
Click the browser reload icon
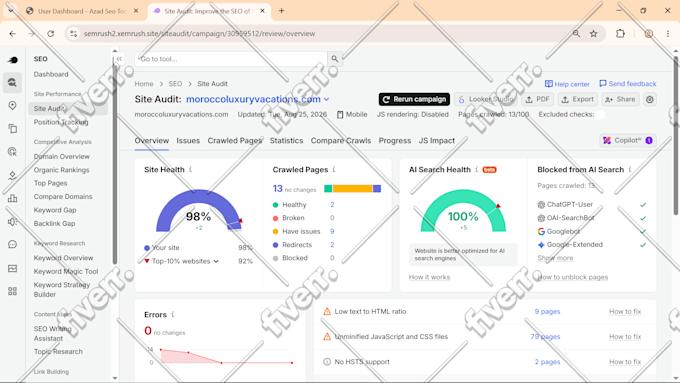(51, 33)
